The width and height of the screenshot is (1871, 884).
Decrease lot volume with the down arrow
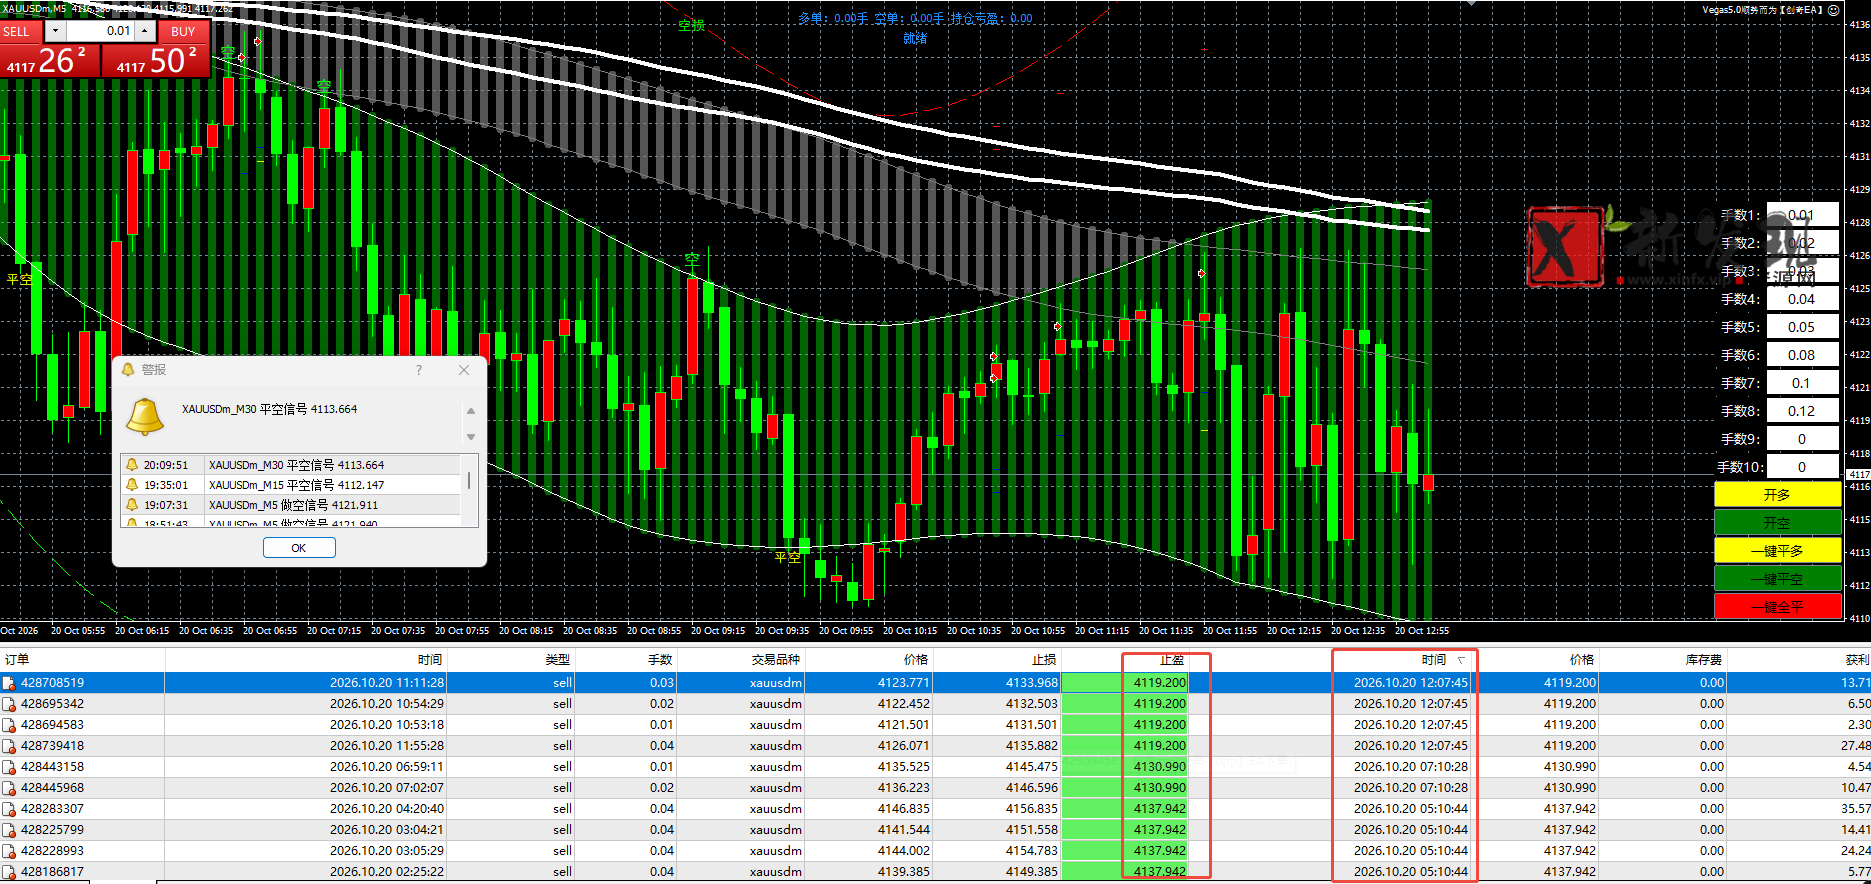click(x=55, y=31)
